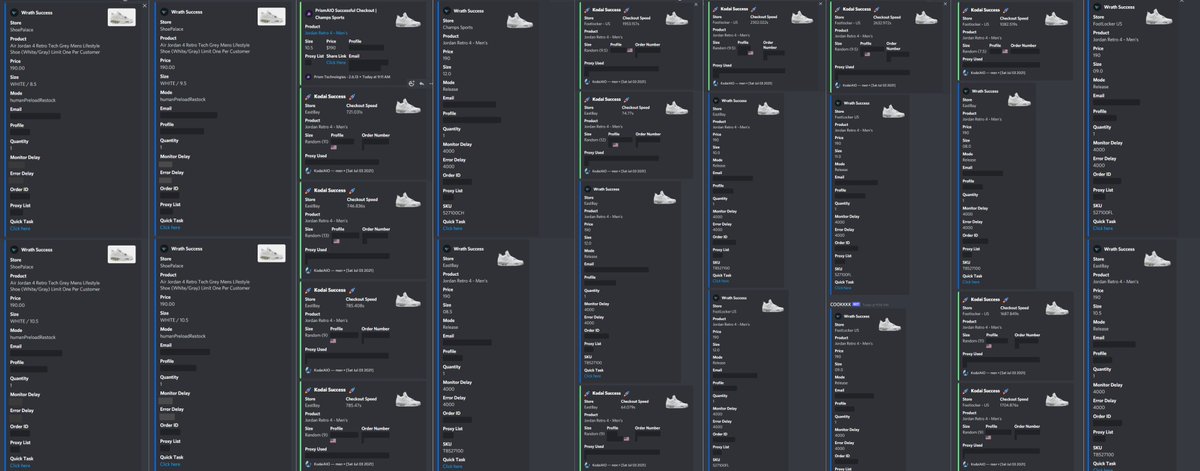Click the shoe thumbnail in the Wrath EastBay size 08.0 card
This screenshot has height=471, width=1200.
click(x=1018, y=99)
